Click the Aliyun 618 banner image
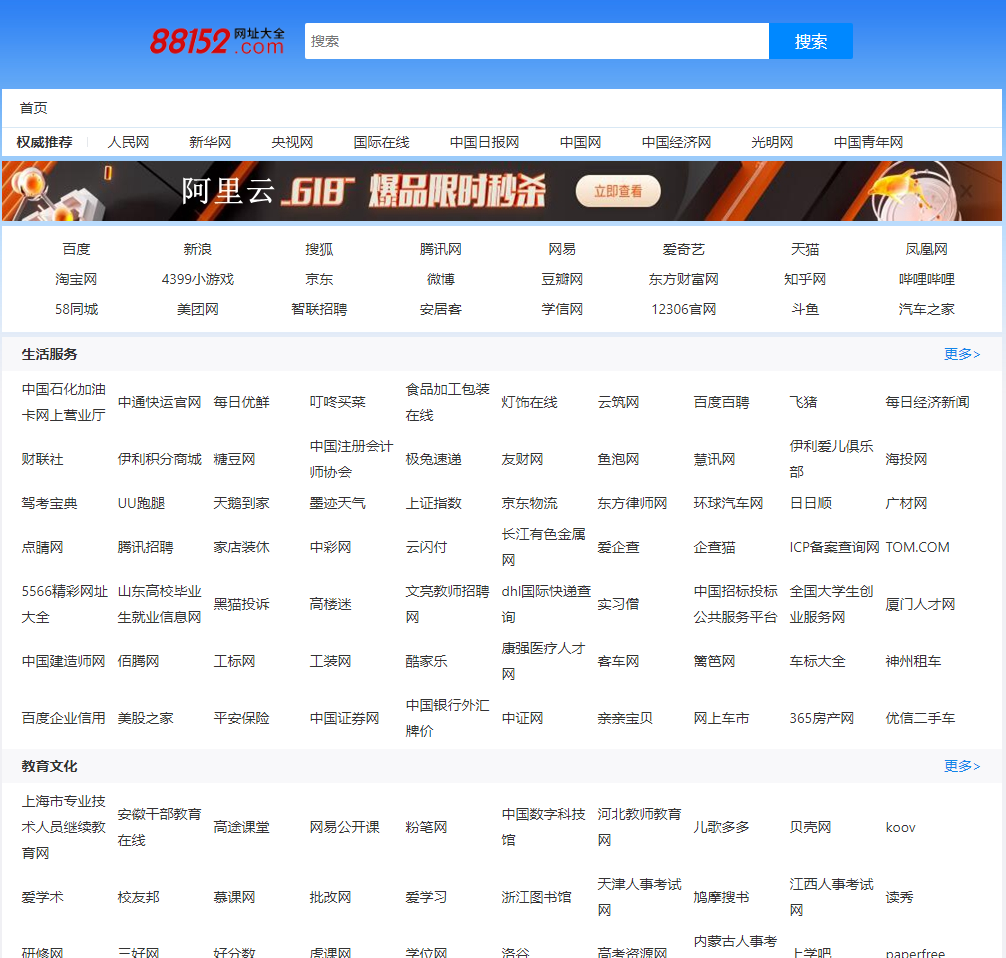The width and height of the screenshot is (1006, 958). pos(400,191)
